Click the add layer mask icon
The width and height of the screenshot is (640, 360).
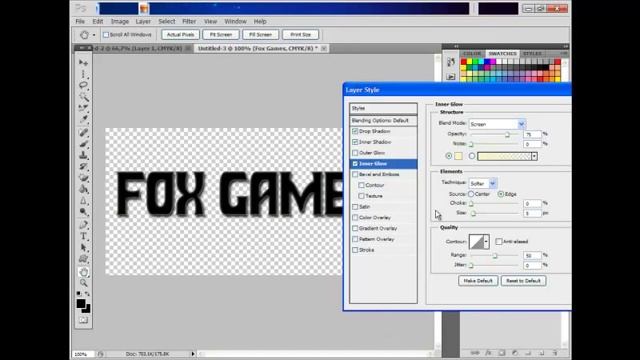coord(502,353)
